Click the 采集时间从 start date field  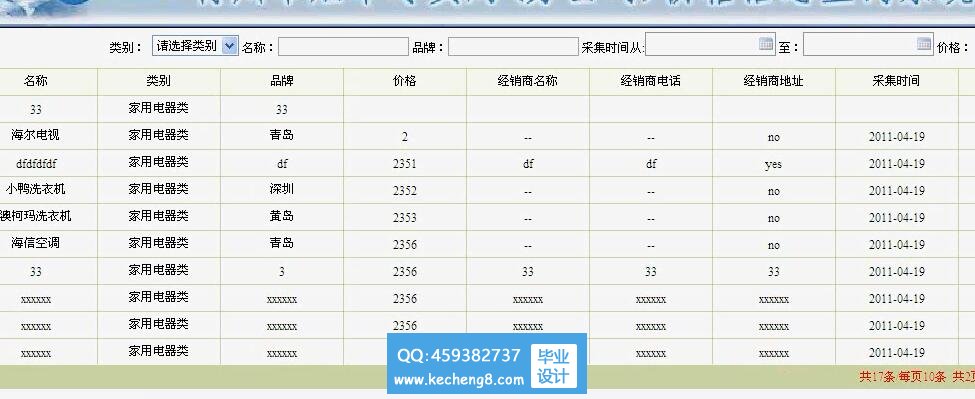pos(710,44)
